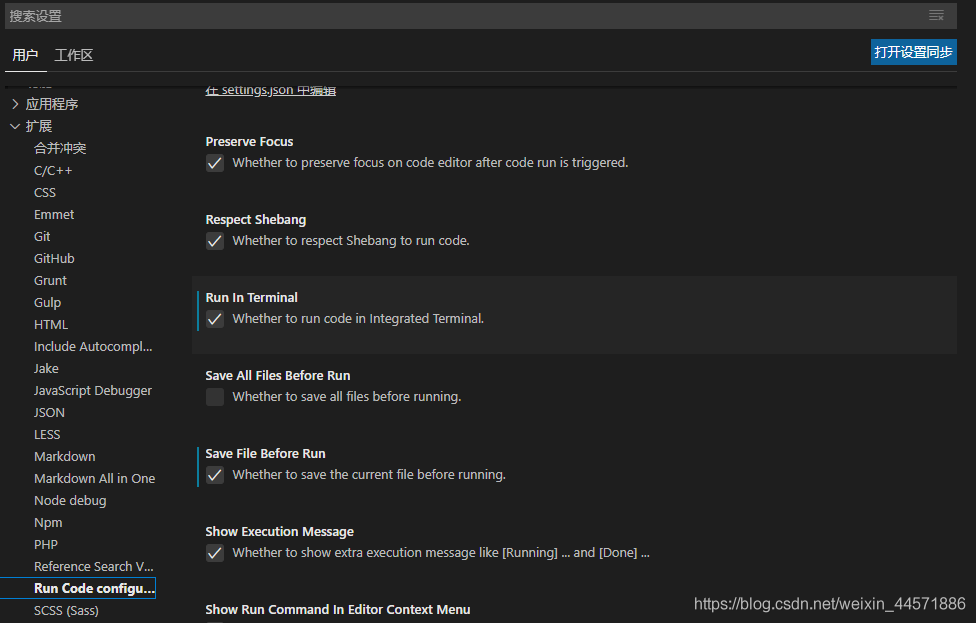Go to the 合并冲突 settings
The image size is (976, 623).
click(x=60, y=148)
